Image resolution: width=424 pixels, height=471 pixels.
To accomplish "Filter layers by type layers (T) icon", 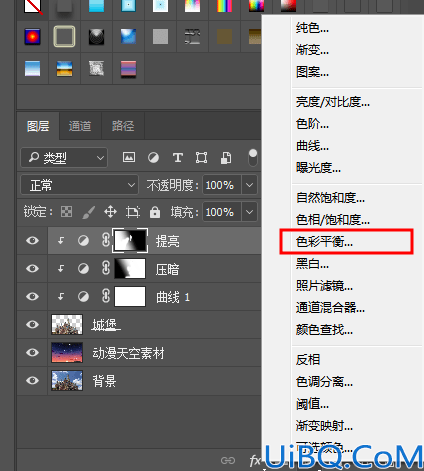I will 178,157.
